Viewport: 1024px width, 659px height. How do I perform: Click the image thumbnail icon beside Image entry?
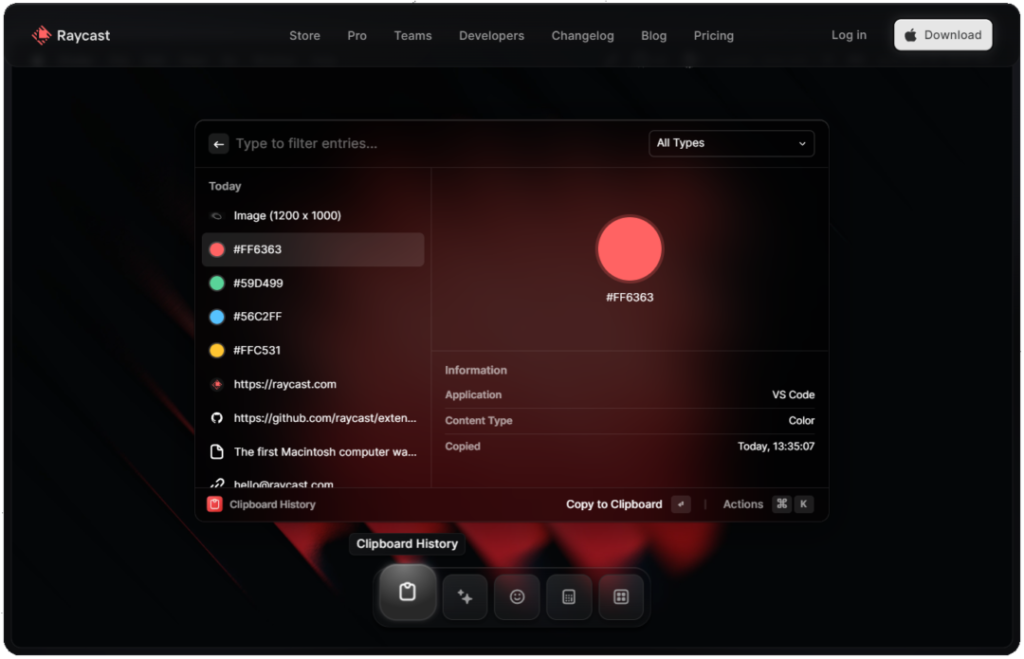[217, 216]
